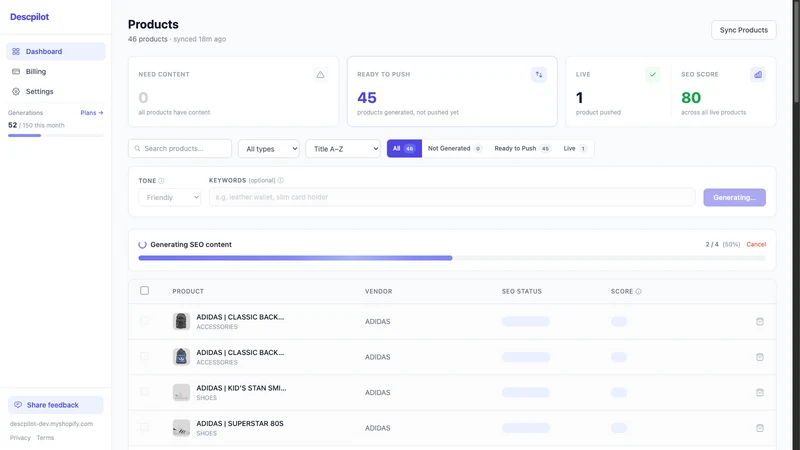800x450 pixels.
Task: Select the Not Generated filter tab
Action: [x=454, y=148]
